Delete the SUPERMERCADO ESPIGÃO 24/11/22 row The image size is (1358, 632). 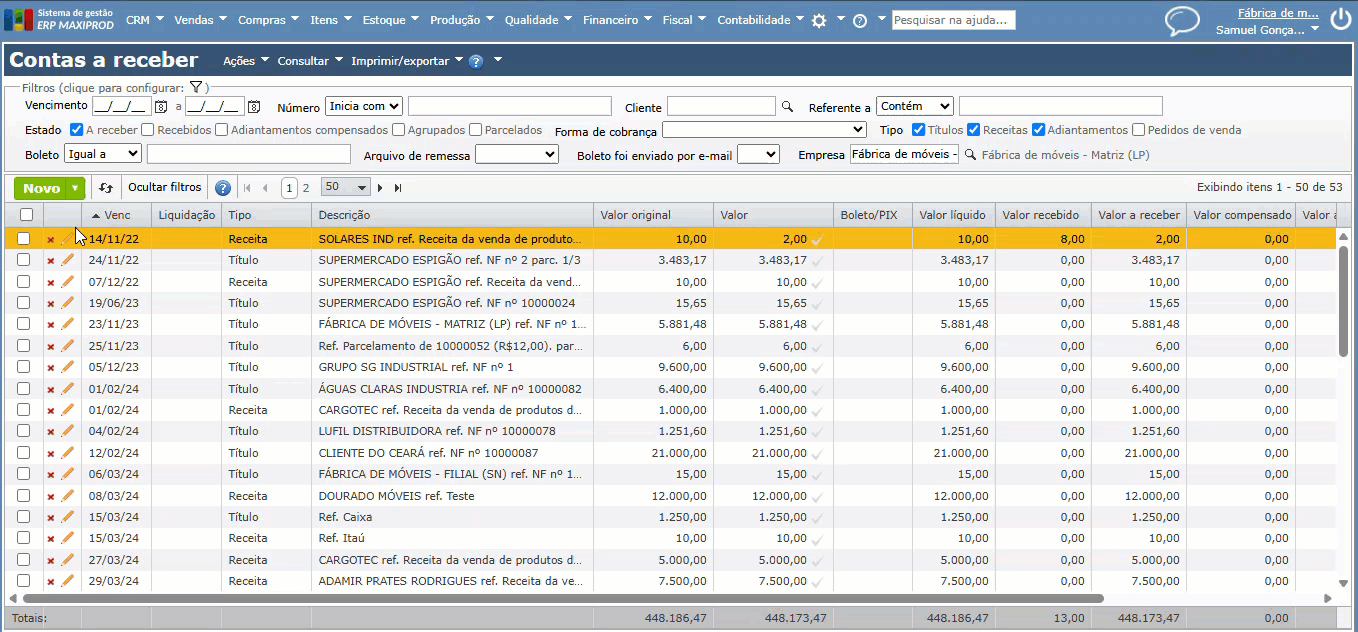(x=51, y=260)
